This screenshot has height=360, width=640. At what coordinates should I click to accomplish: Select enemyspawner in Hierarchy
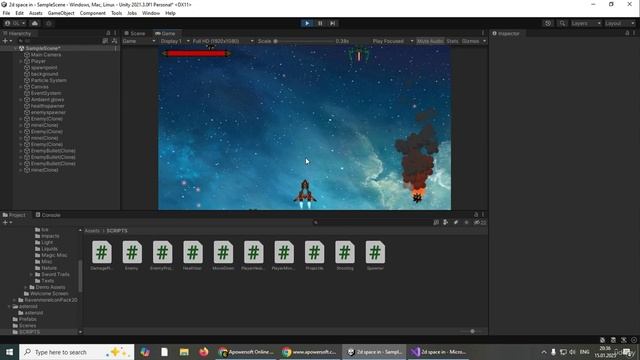48,112
